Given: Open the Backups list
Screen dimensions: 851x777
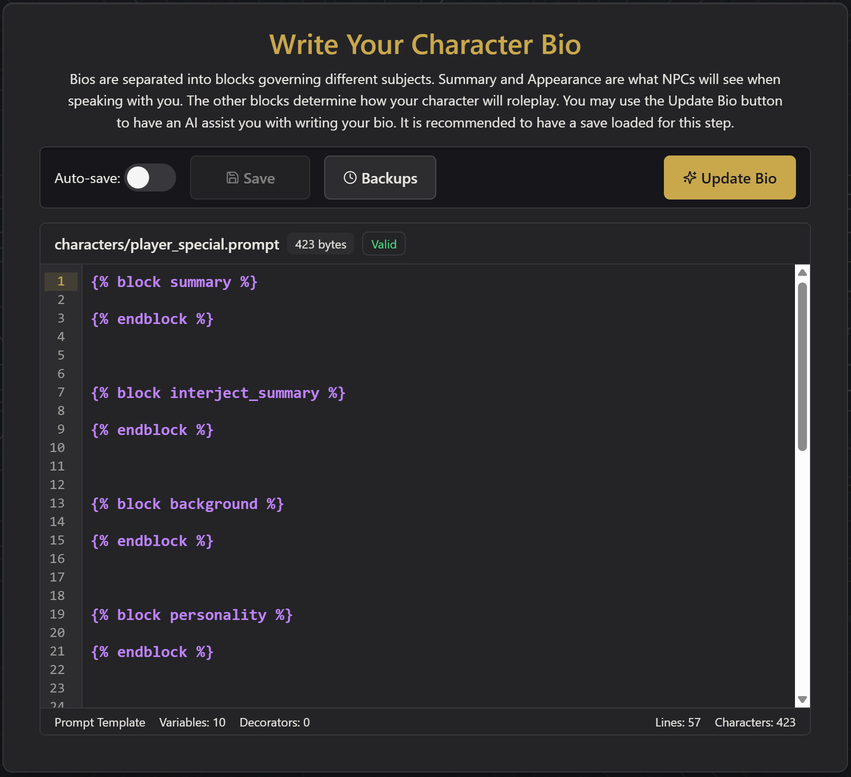Looking at the screenshot, I should (380, 178).
